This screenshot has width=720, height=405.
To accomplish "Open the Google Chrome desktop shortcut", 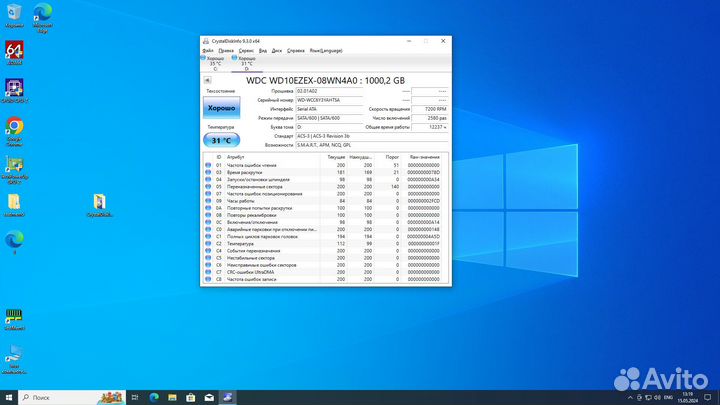I will [x=14, y=132].
